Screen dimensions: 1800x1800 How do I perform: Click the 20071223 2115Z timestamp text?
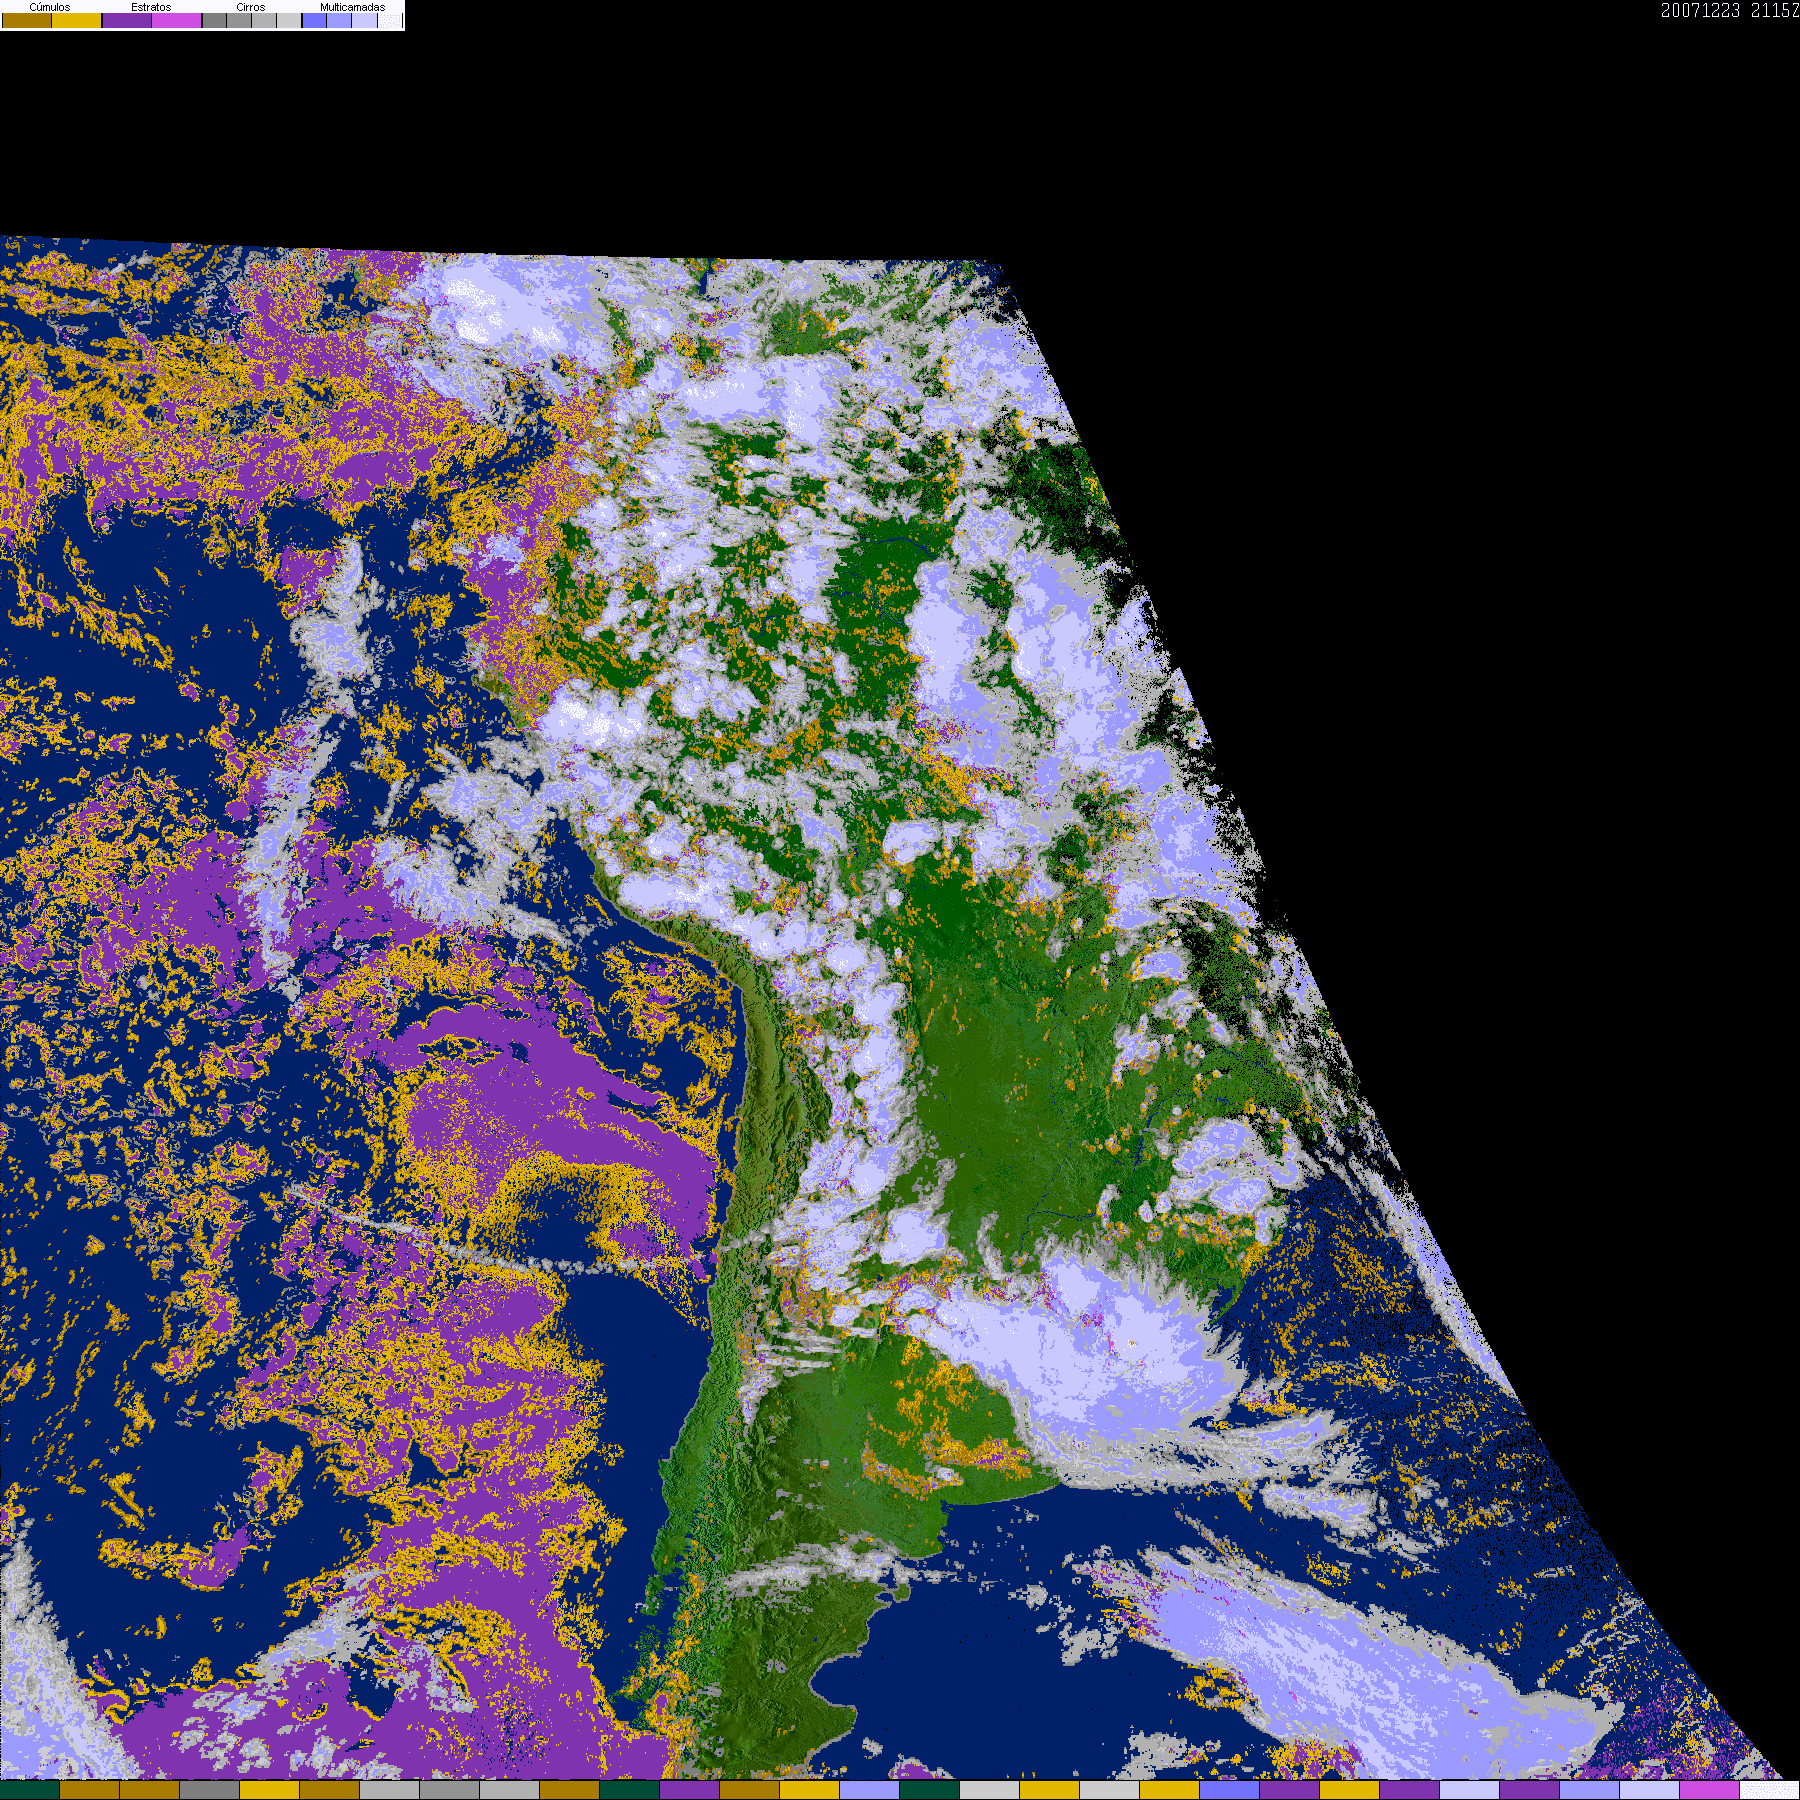click(1729, 11)
